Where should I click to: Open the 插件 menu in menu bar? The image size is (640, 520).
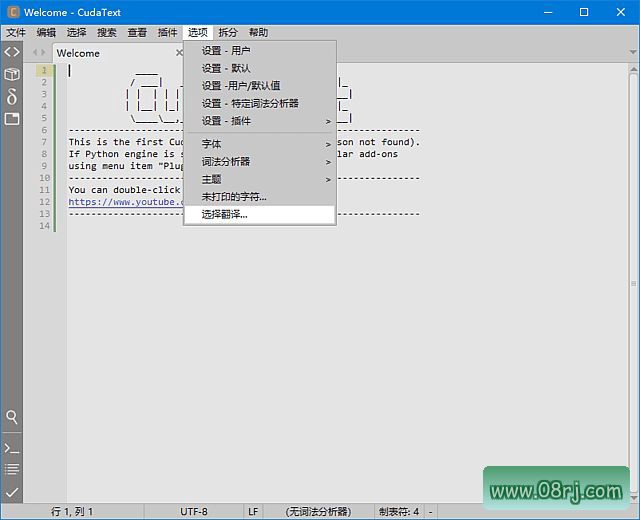[167, 32]
